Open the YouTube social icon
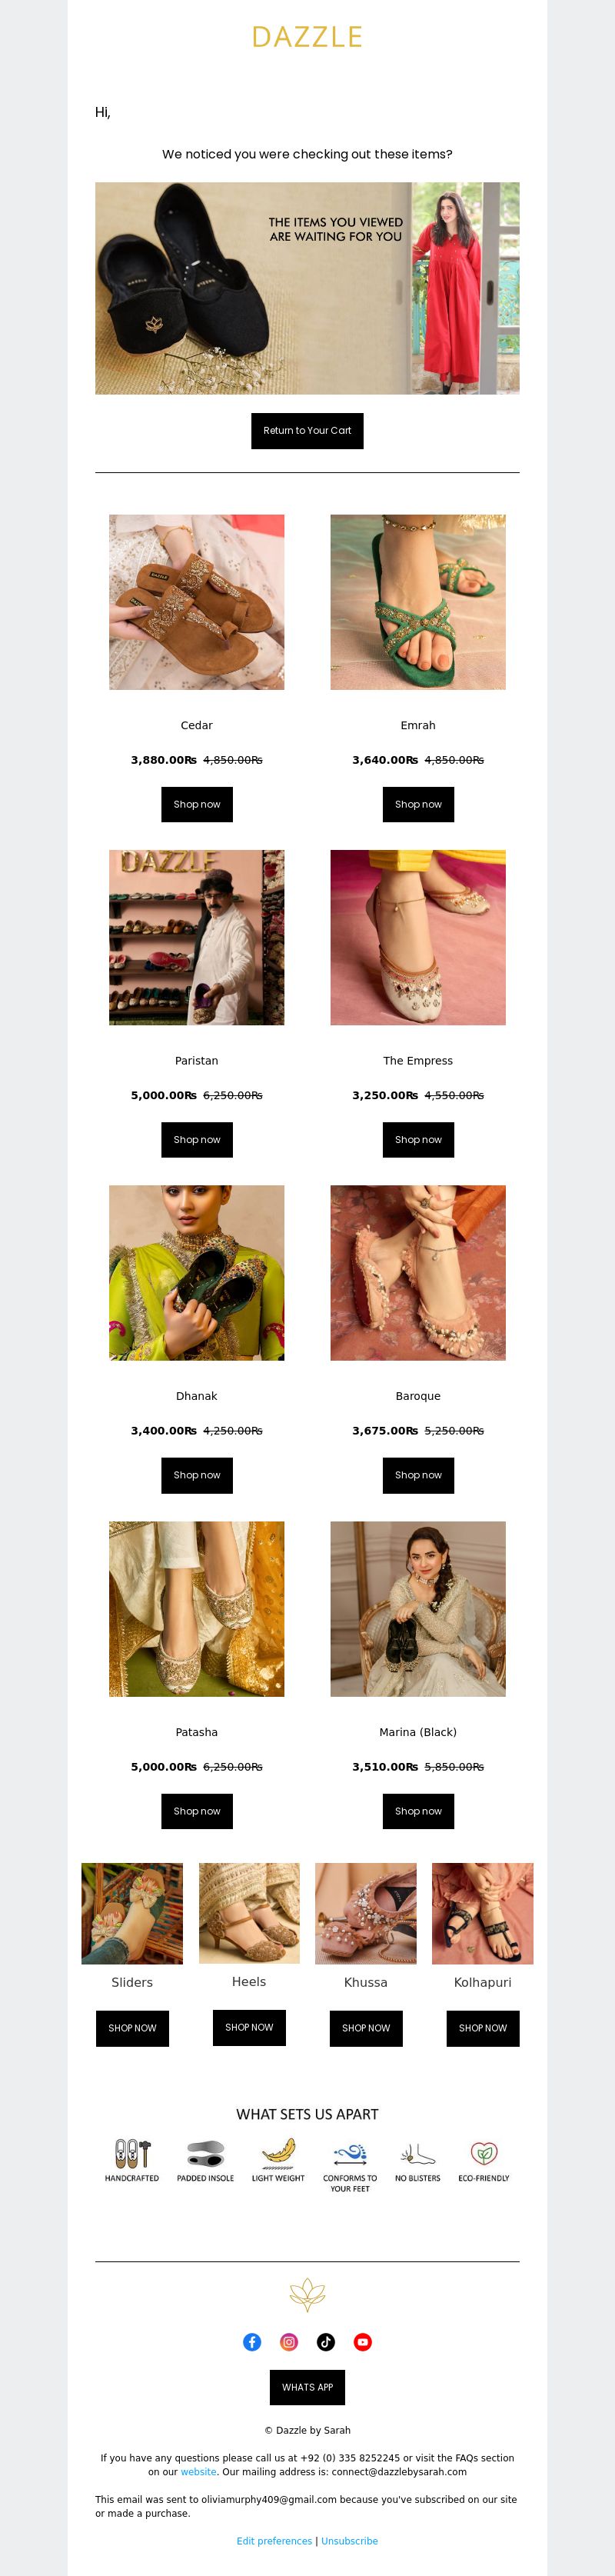The height and width of the screenshot is (2576, 615). (363, 2341)
